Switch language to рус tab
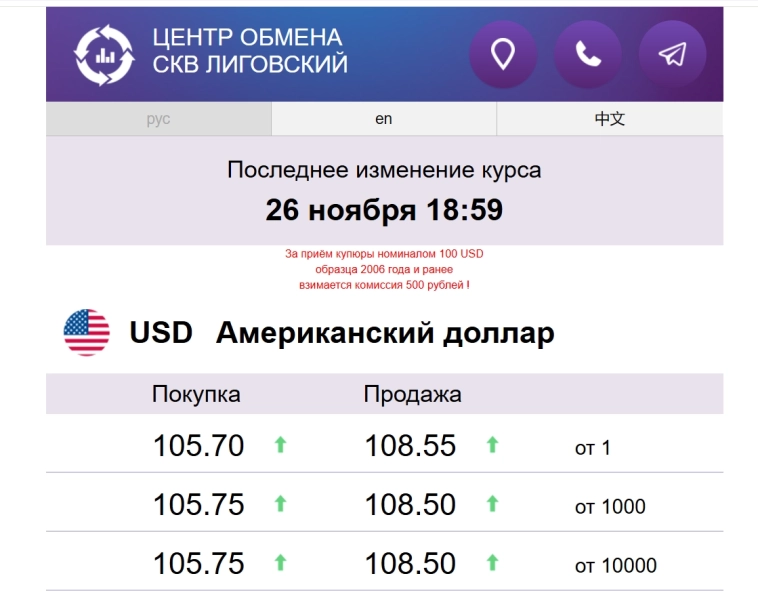The height and width of the screenshot is (595, 758). (x=158, y=119)
